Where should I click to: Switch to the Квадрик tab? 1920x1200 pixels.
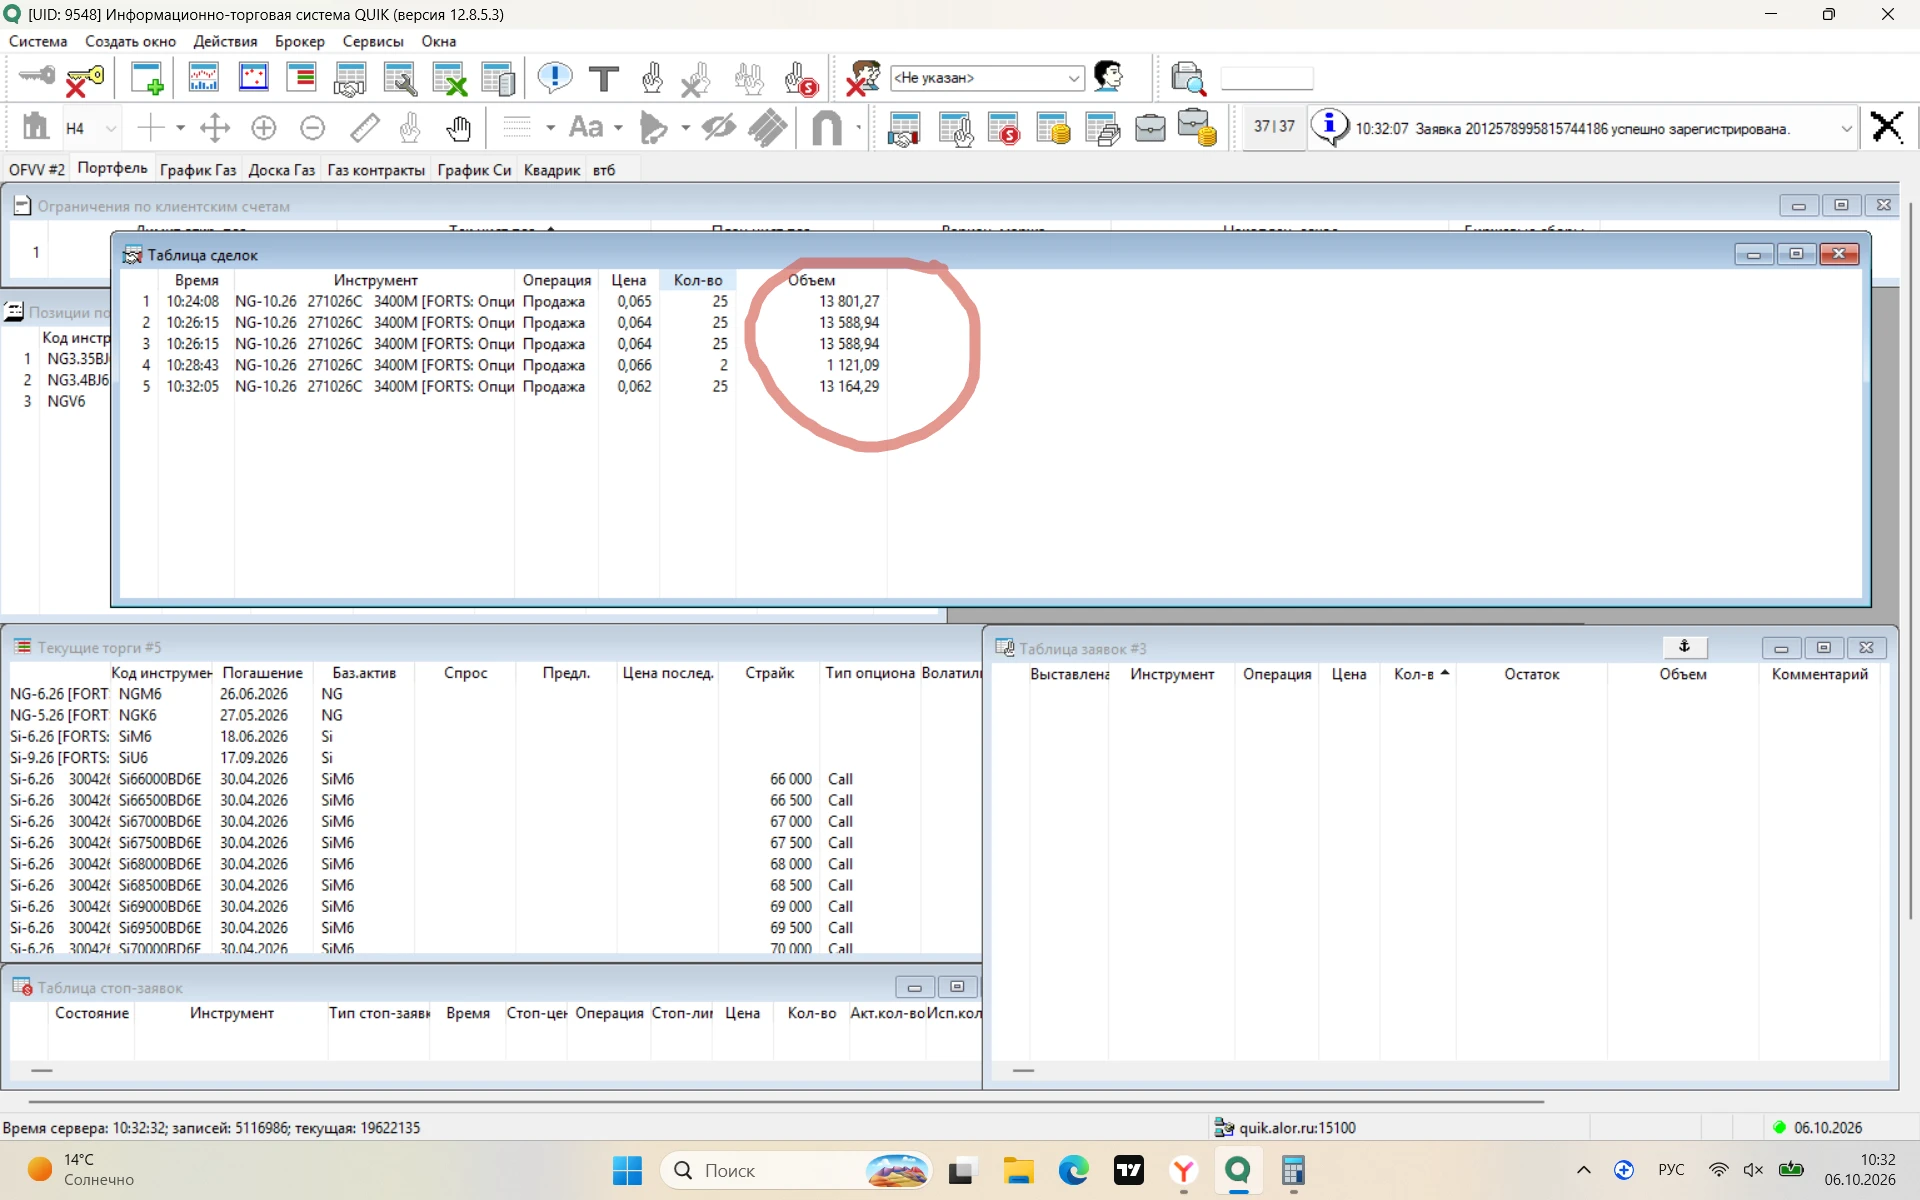[x=552, y=170]
